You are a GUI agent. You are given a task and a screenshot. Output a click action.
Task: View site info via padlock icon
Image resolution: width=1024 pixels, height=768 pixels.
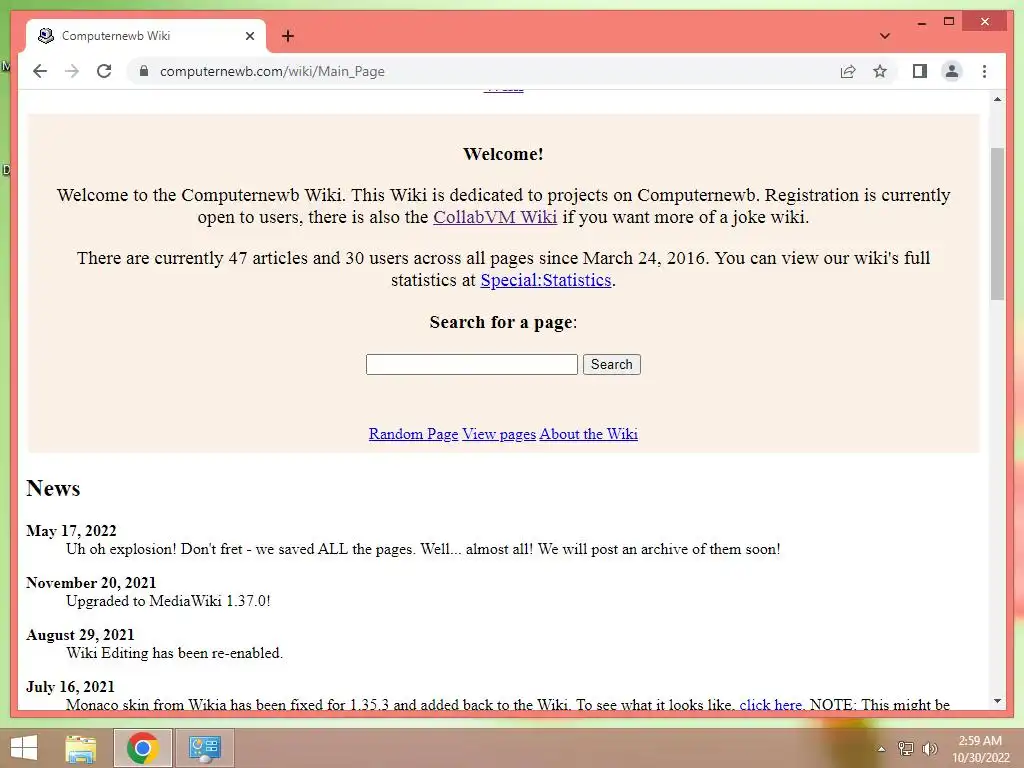tap(144, 71)
